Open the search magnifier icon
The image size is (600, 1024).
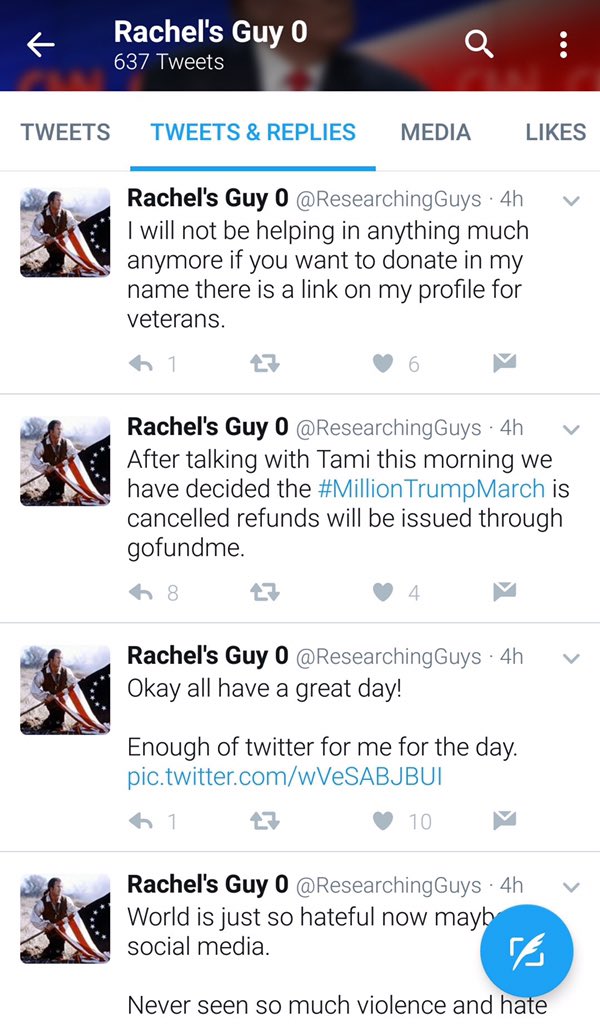click(x=480, y=44)
